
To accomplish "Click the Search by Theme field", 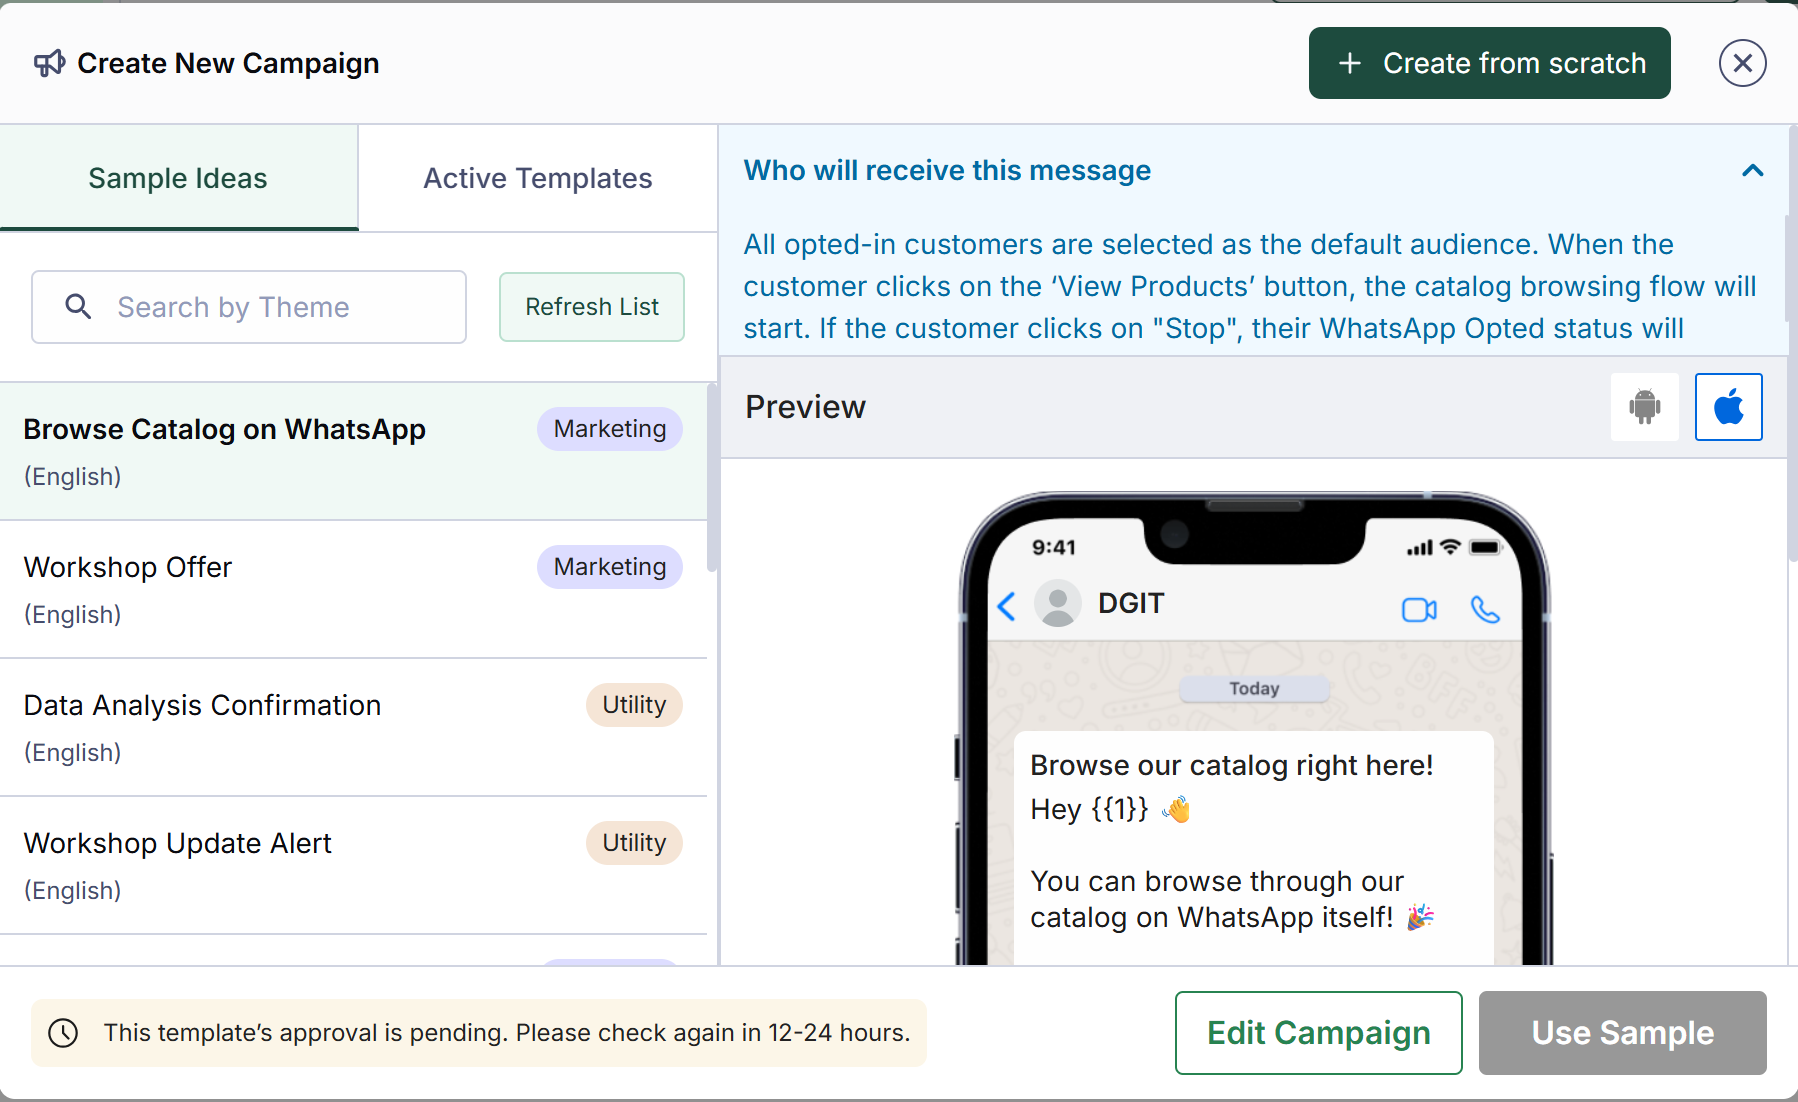I will (x=249, y=307).
